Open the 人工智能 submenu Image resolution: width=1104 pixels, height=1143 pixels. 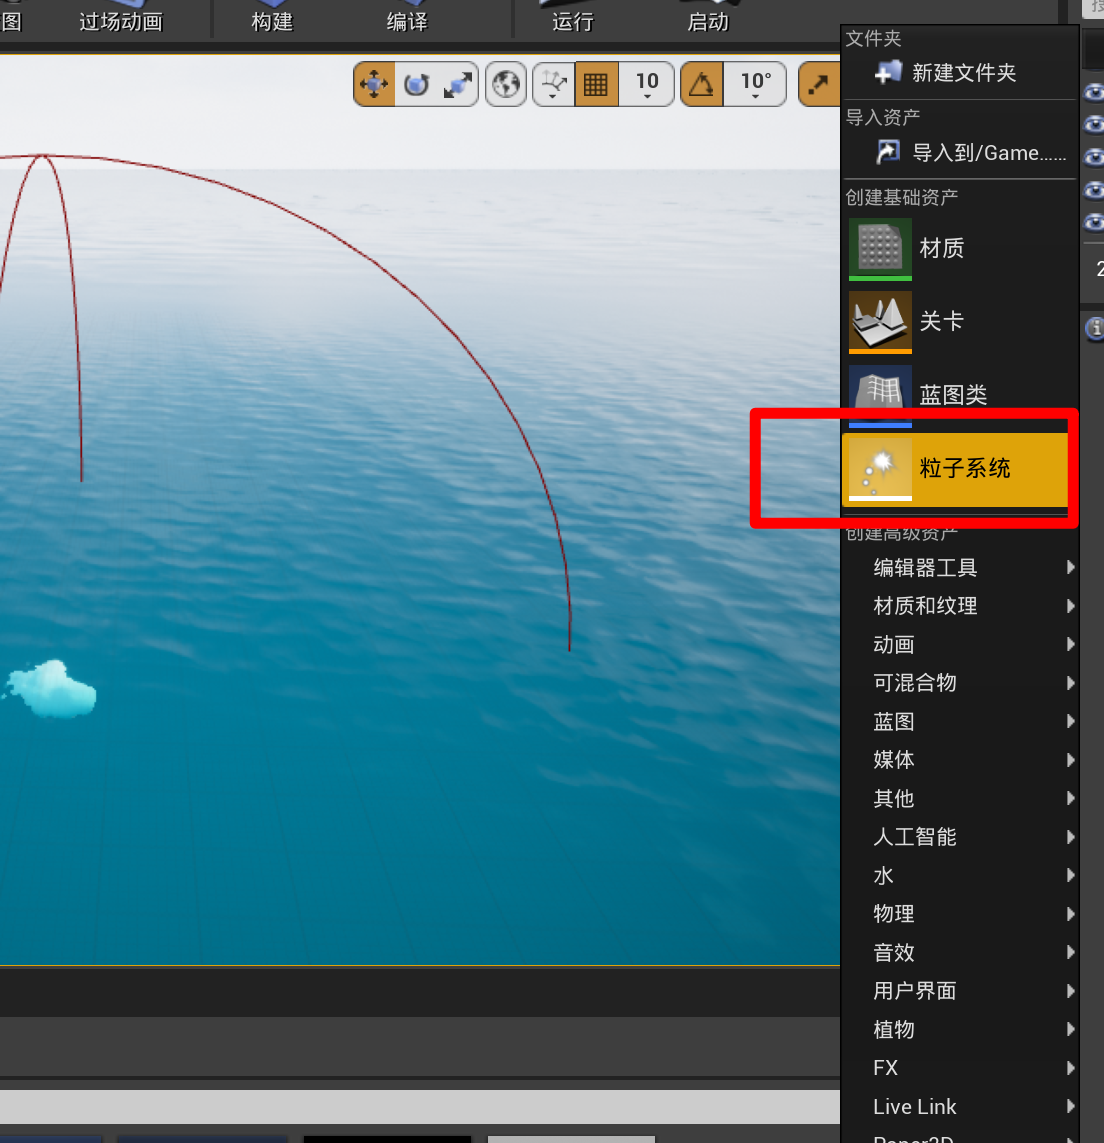pos(960,837)
